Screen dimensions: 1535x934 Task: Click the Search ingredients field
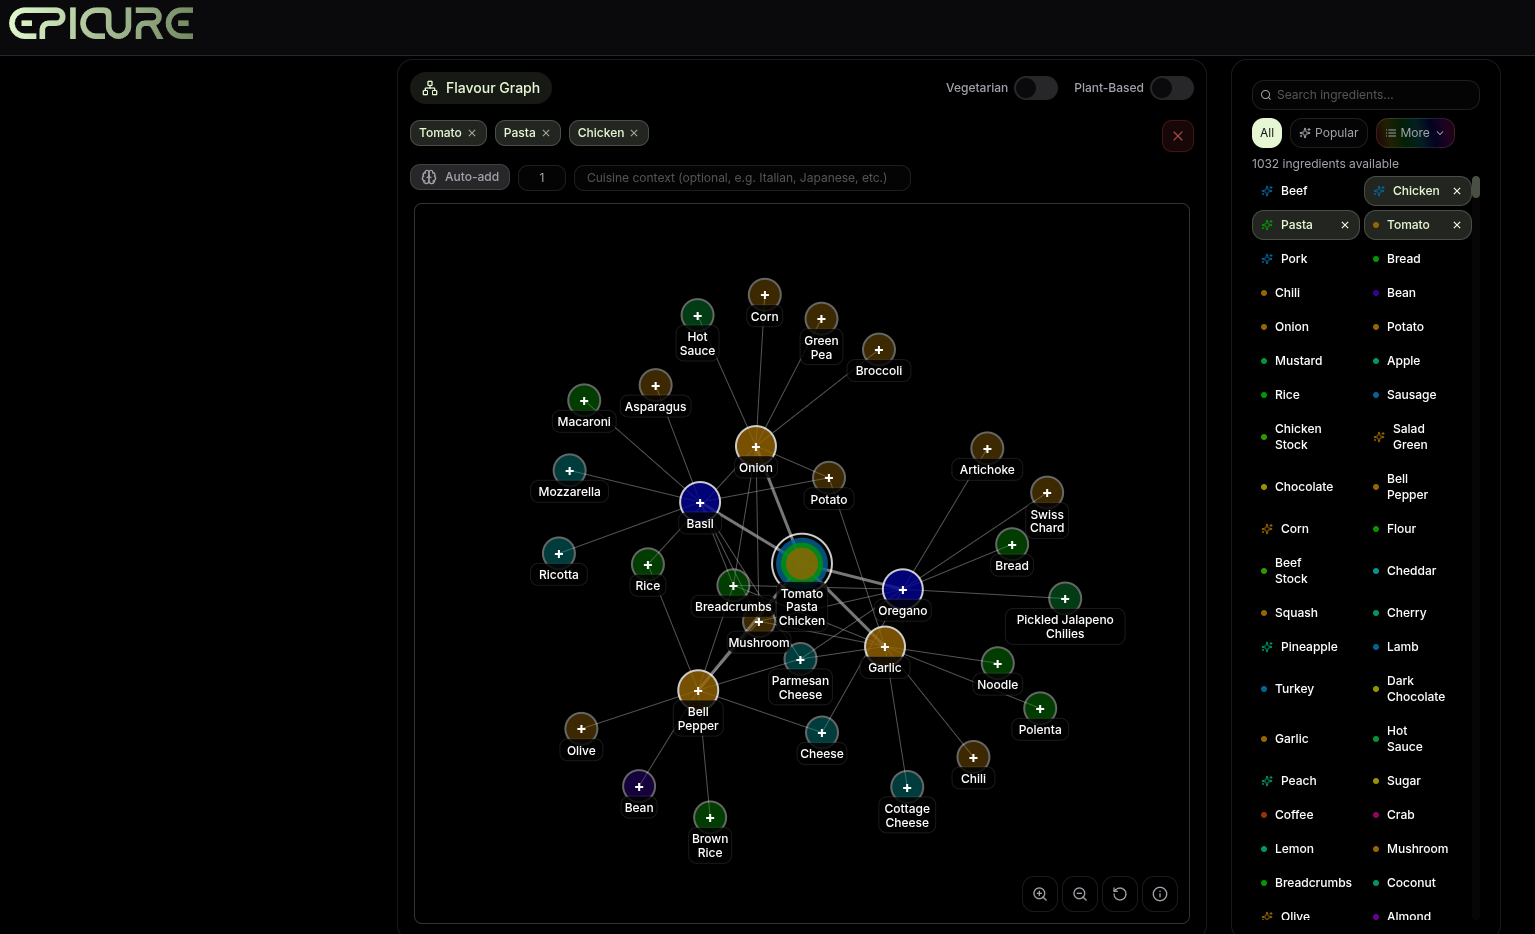pyautogui.click(x=1365, y=95)
